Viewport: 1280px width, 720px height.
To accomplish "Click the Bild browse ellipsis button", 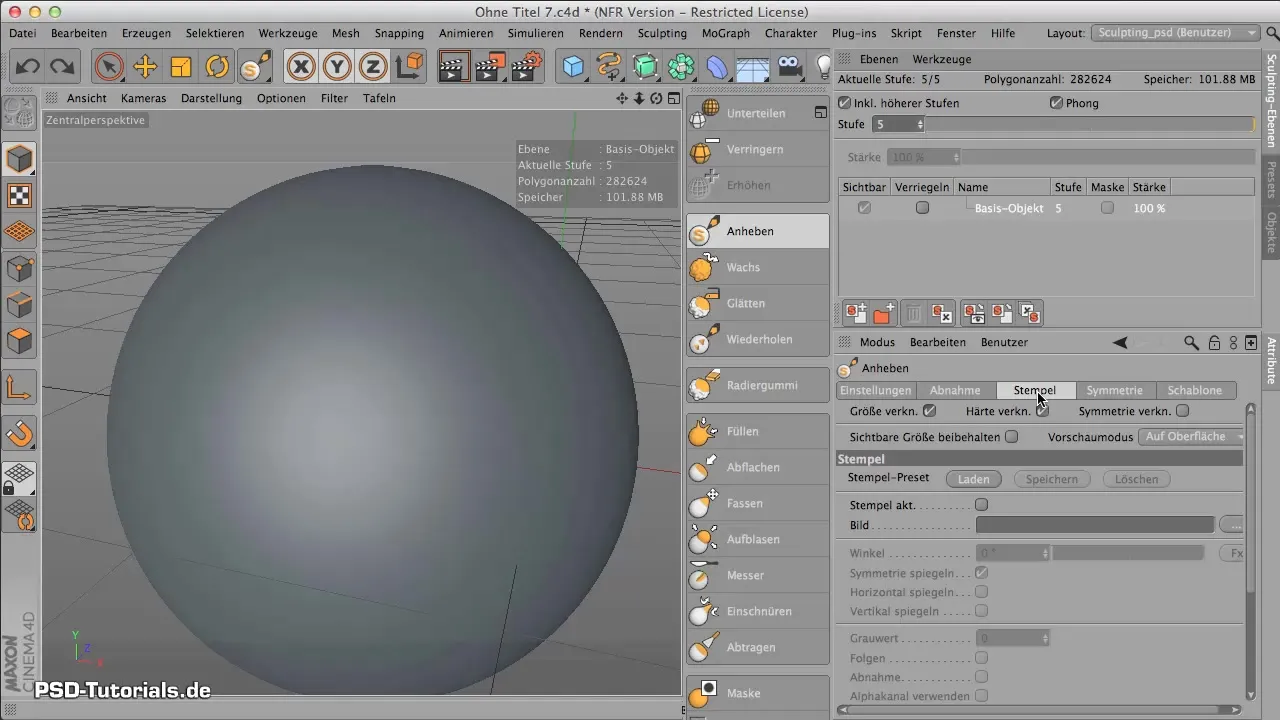I will tap(1231, 525).
